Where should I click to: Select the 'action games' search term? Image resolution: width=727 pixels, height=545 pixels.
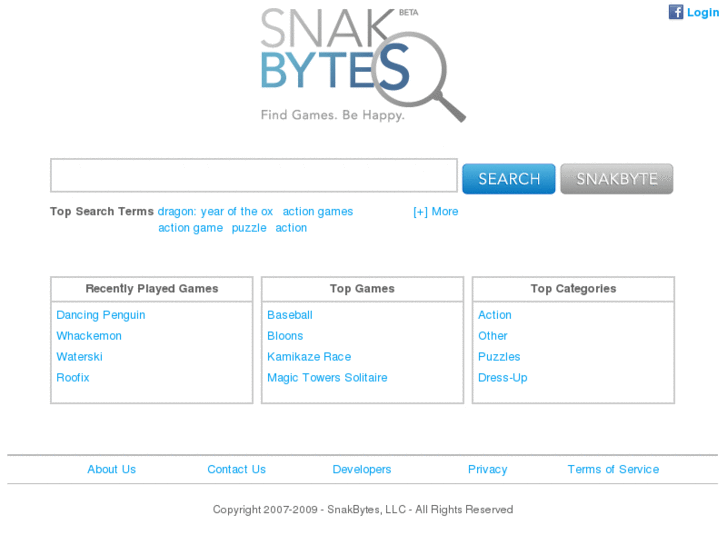(x=318, y=212)
